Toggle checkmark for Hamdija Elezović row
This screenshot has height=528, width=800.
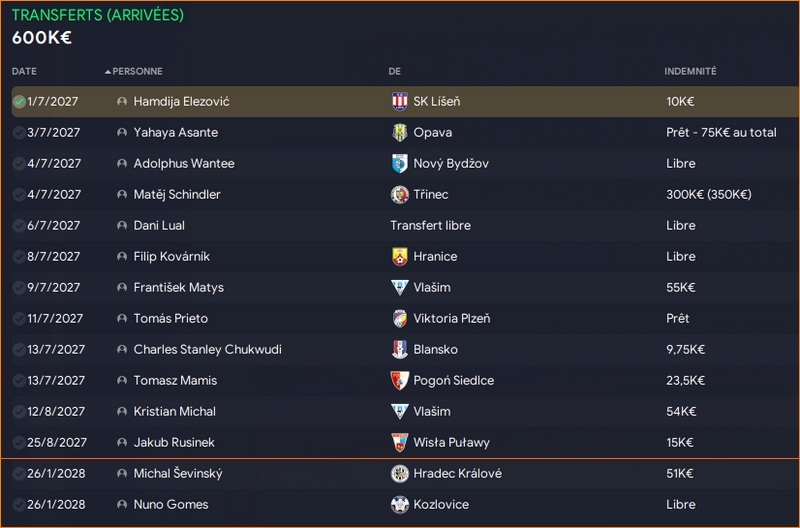pos(19,102)
